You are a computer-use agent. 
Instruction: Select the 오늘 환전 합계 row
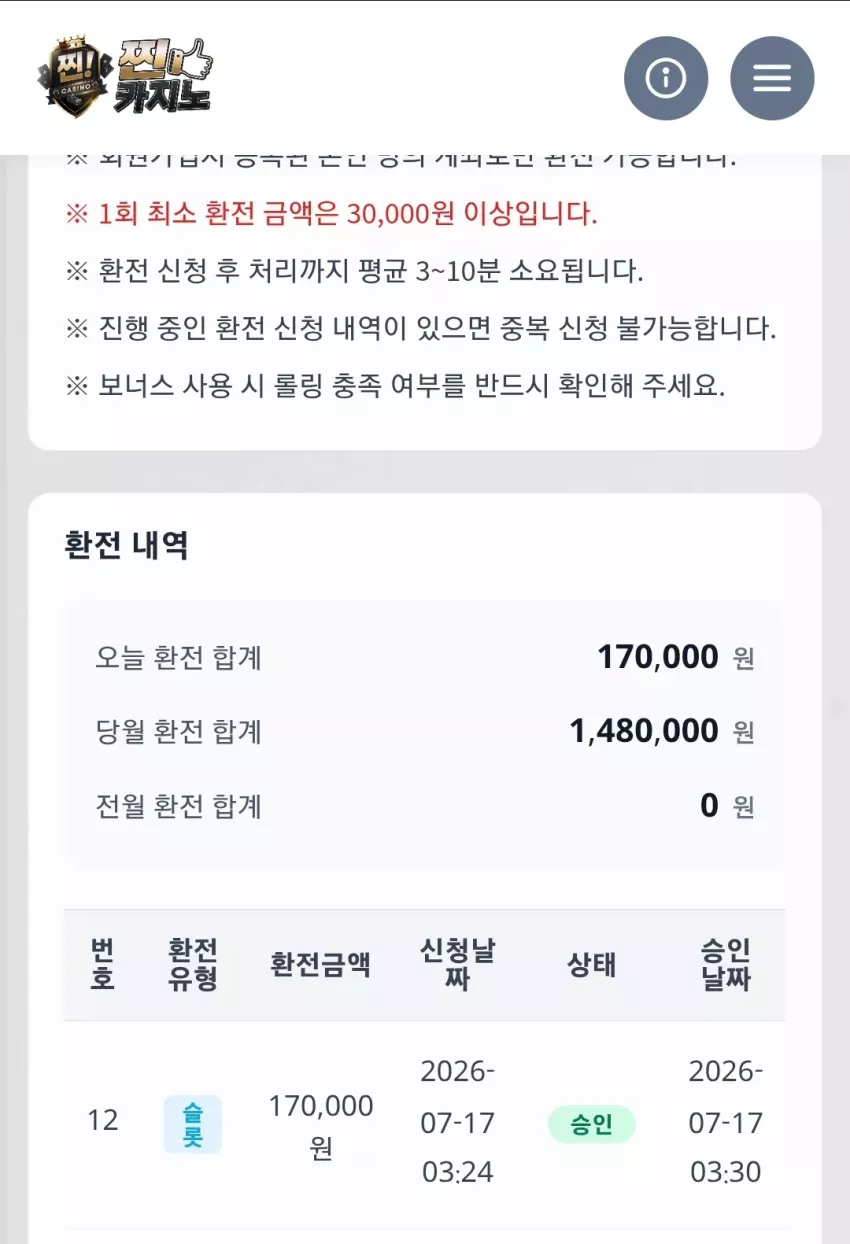tap(425, 658)
